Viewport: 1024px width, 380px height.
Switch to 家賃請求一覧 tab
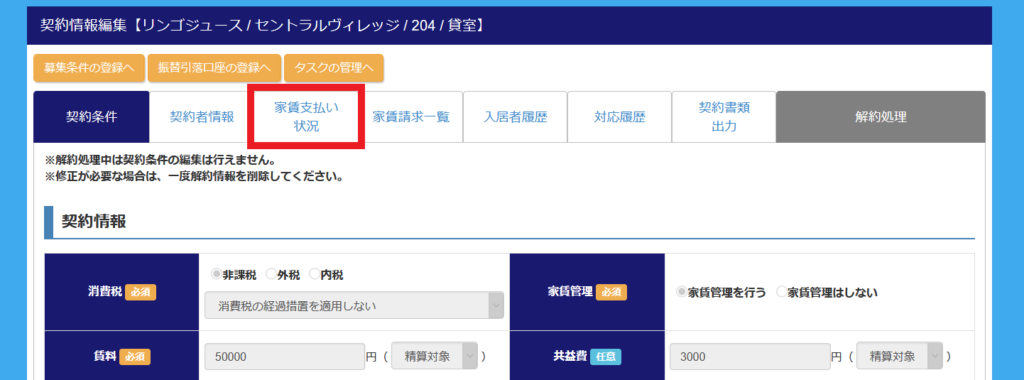pyautogui.click(x=411, y=117)
